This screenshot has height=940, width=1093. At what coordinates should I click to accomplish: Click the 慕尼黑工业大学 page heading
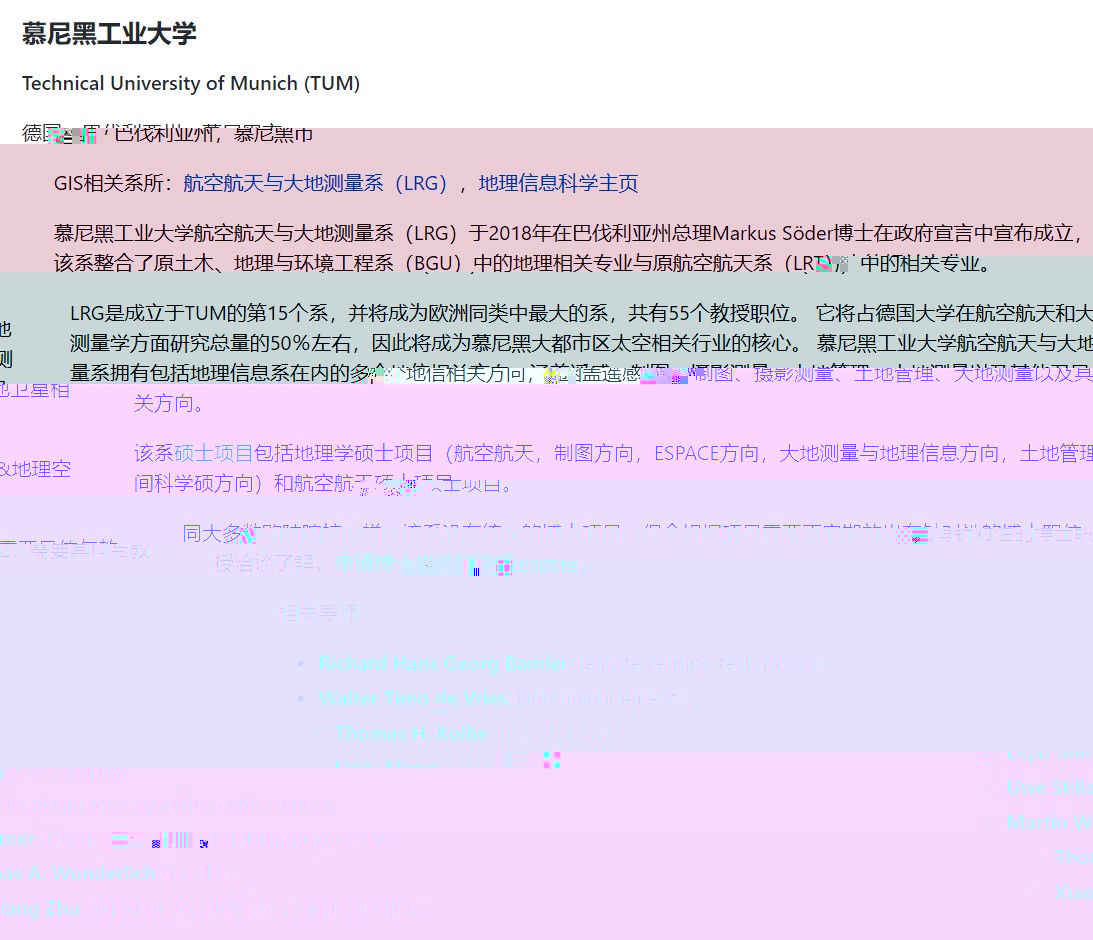pos(109,33)
